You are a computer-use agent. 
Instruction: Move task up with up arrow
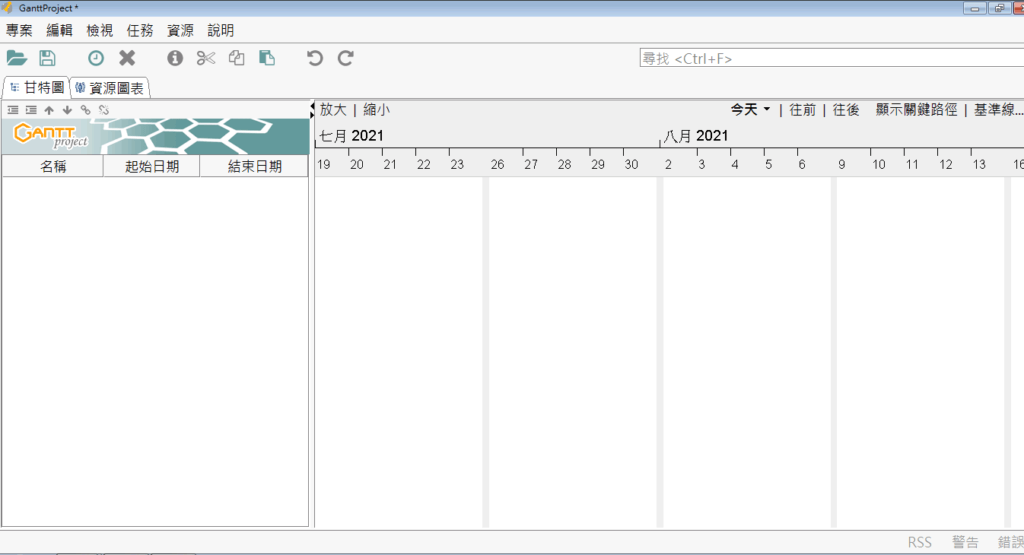pyautogui.click(x=49, y=110)
